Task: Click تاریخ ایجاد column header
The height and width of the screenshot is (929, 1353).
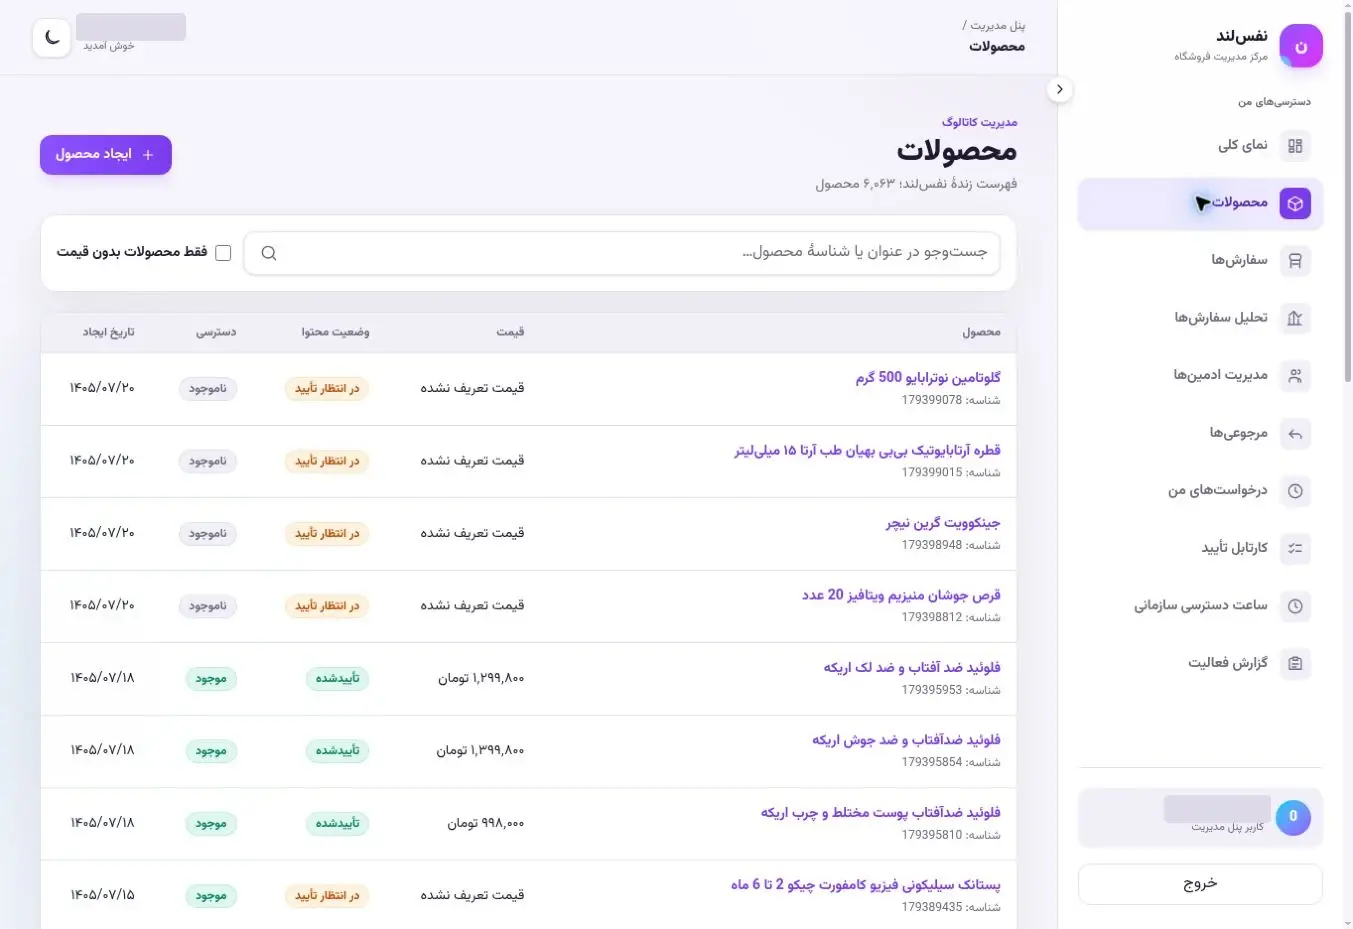Action: coord(109,332)
